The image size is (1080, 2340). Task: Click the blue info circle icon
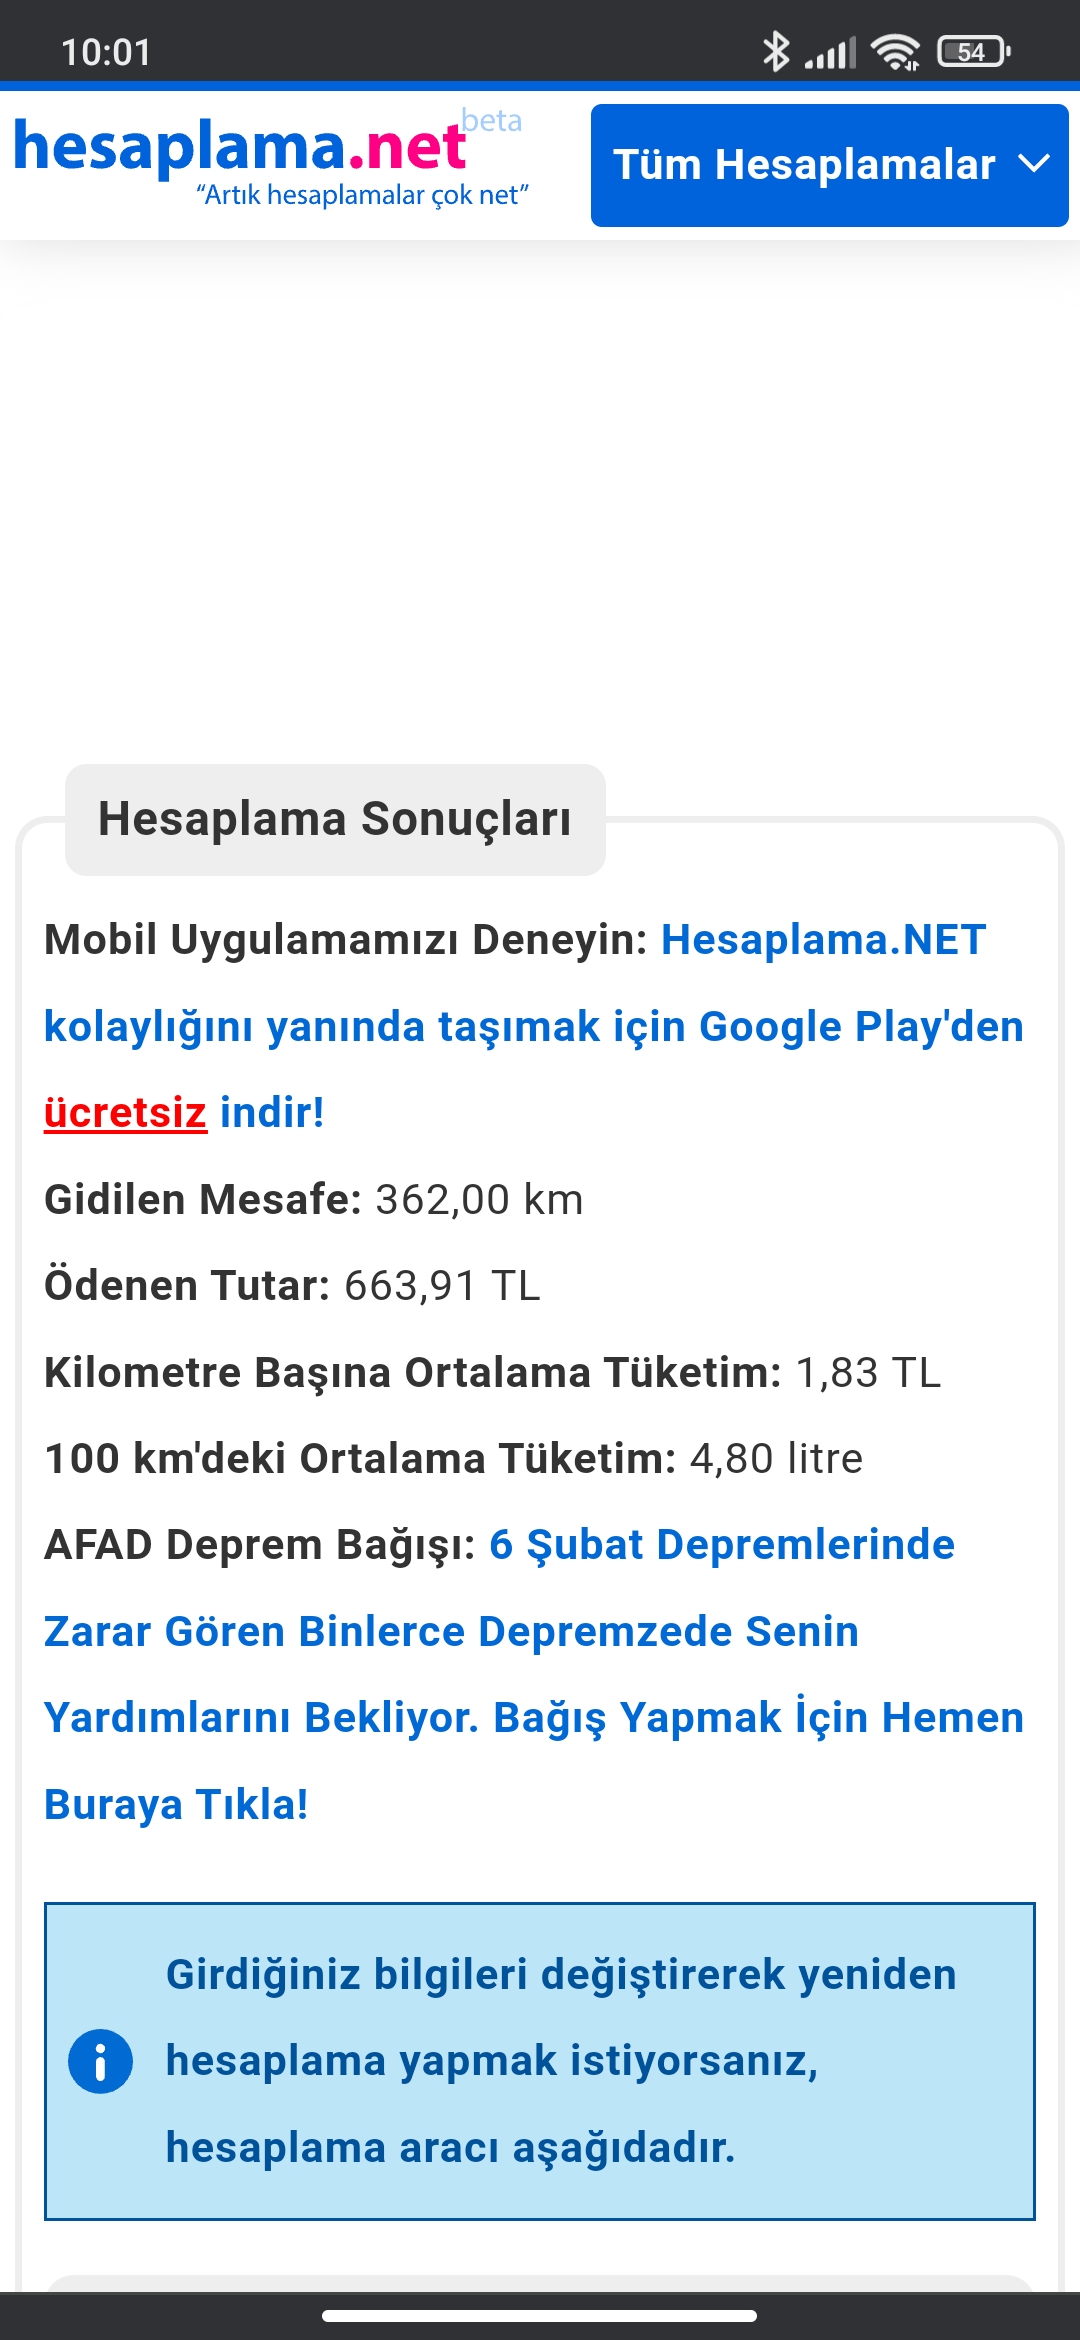100,2061
